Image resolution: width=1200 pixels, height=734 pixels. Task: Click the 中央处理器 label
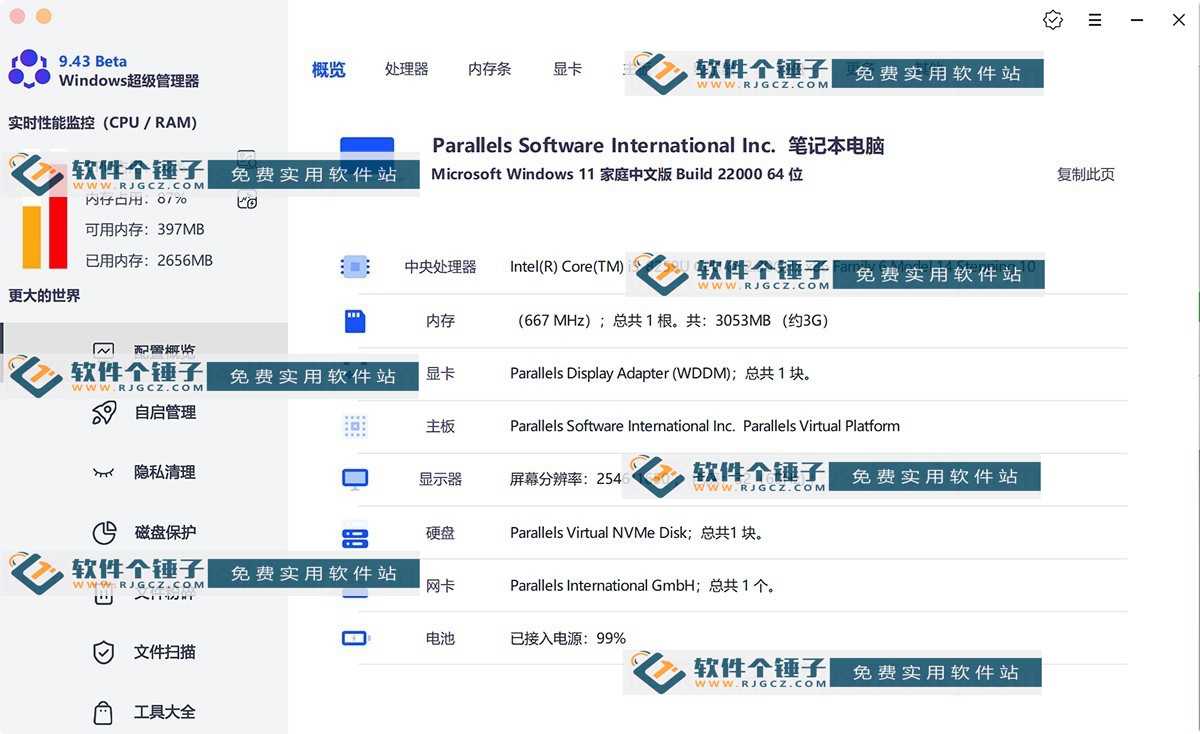click(x=440, y=267)
